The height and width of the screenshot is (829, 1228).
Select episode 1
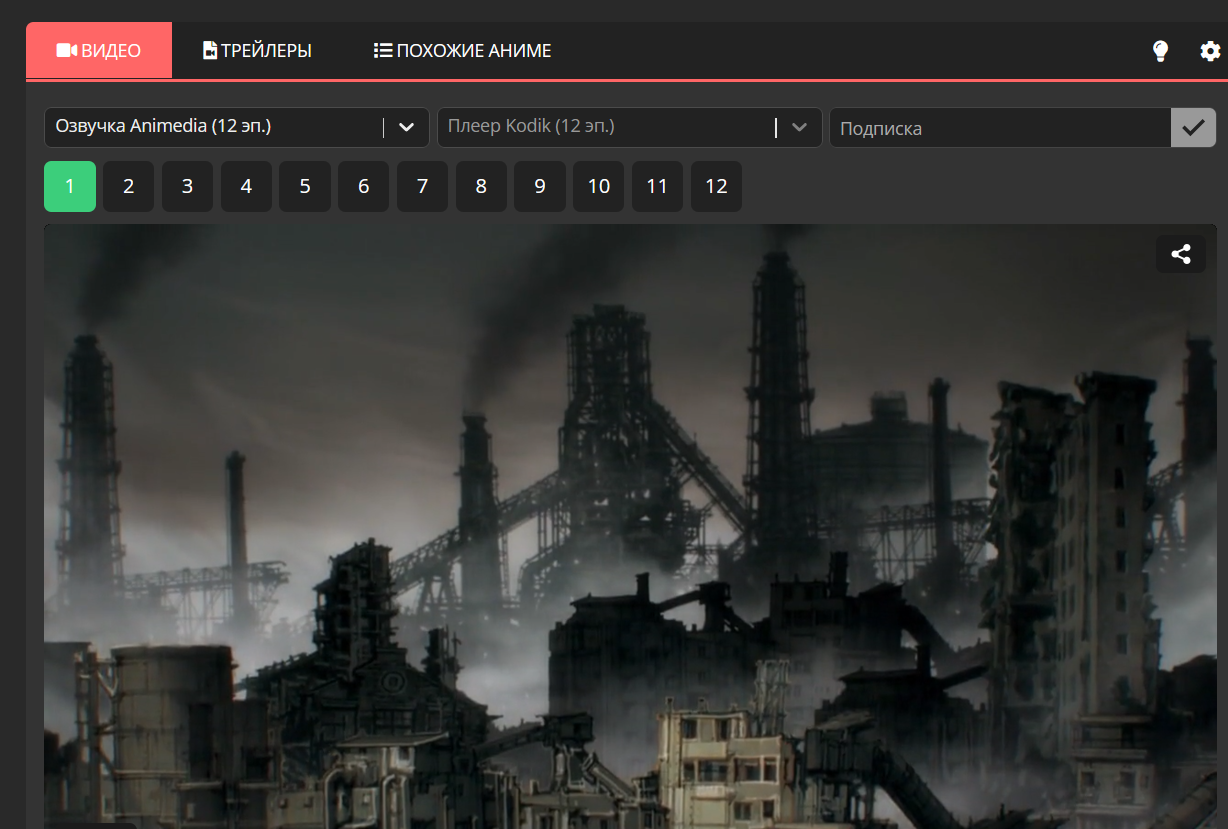pos(70,186)
